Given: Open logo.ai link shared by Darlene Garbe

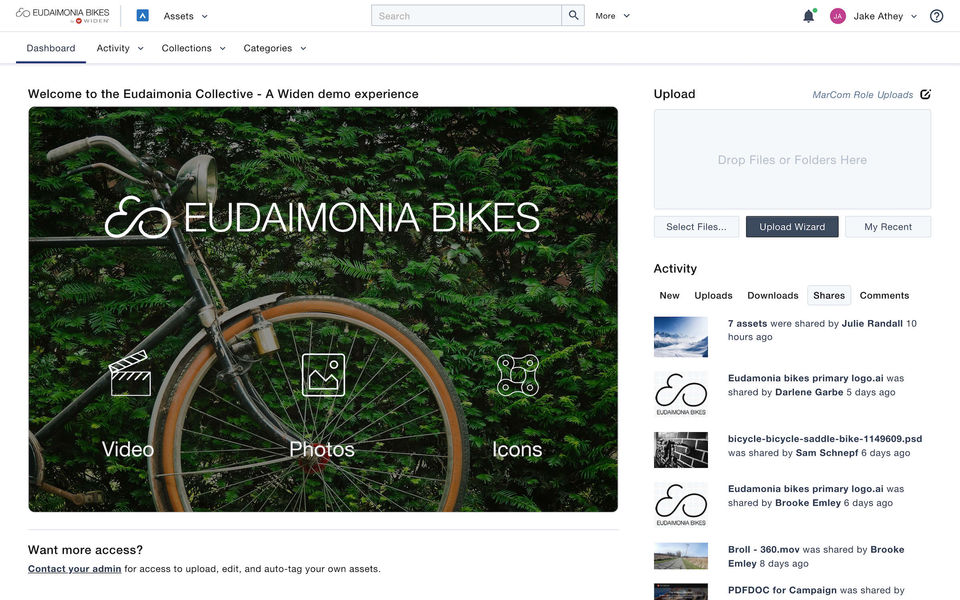Looking at the screenshot, I should 806,378.
